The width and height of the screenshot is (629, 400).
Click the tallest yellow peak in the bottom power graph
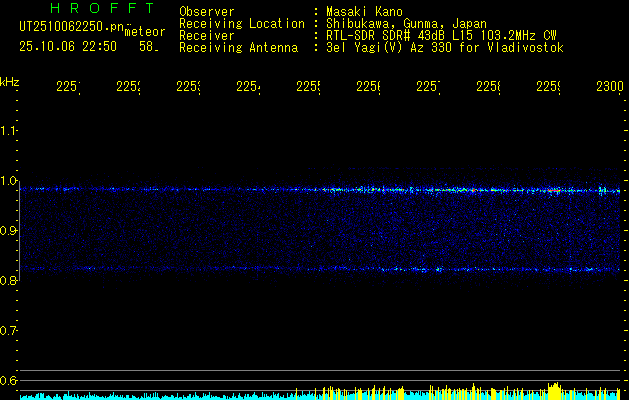[x=556, y=391]
